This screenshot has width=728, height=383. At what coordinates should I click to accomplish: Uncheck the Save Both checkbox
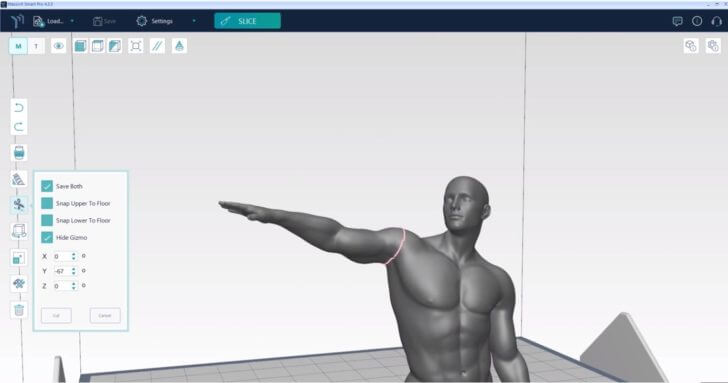click(47, 186)
